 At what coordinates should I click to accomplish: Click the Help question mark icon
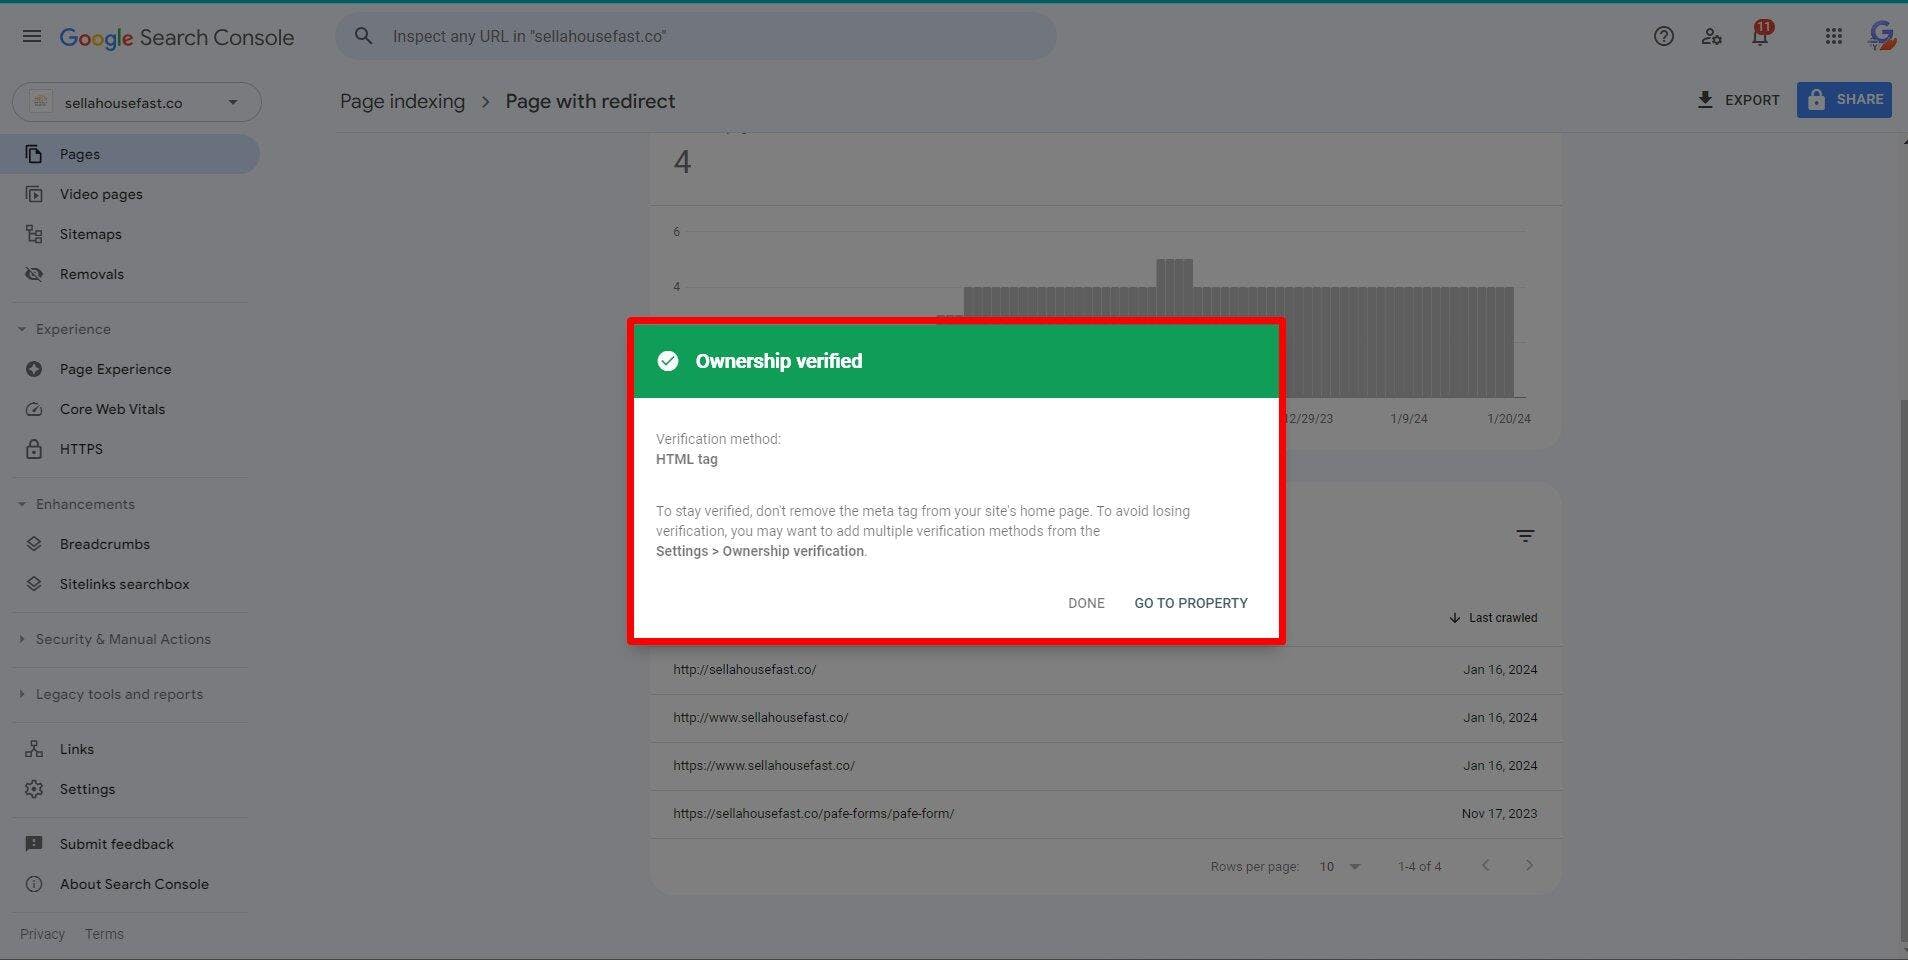click(1663, 37)
